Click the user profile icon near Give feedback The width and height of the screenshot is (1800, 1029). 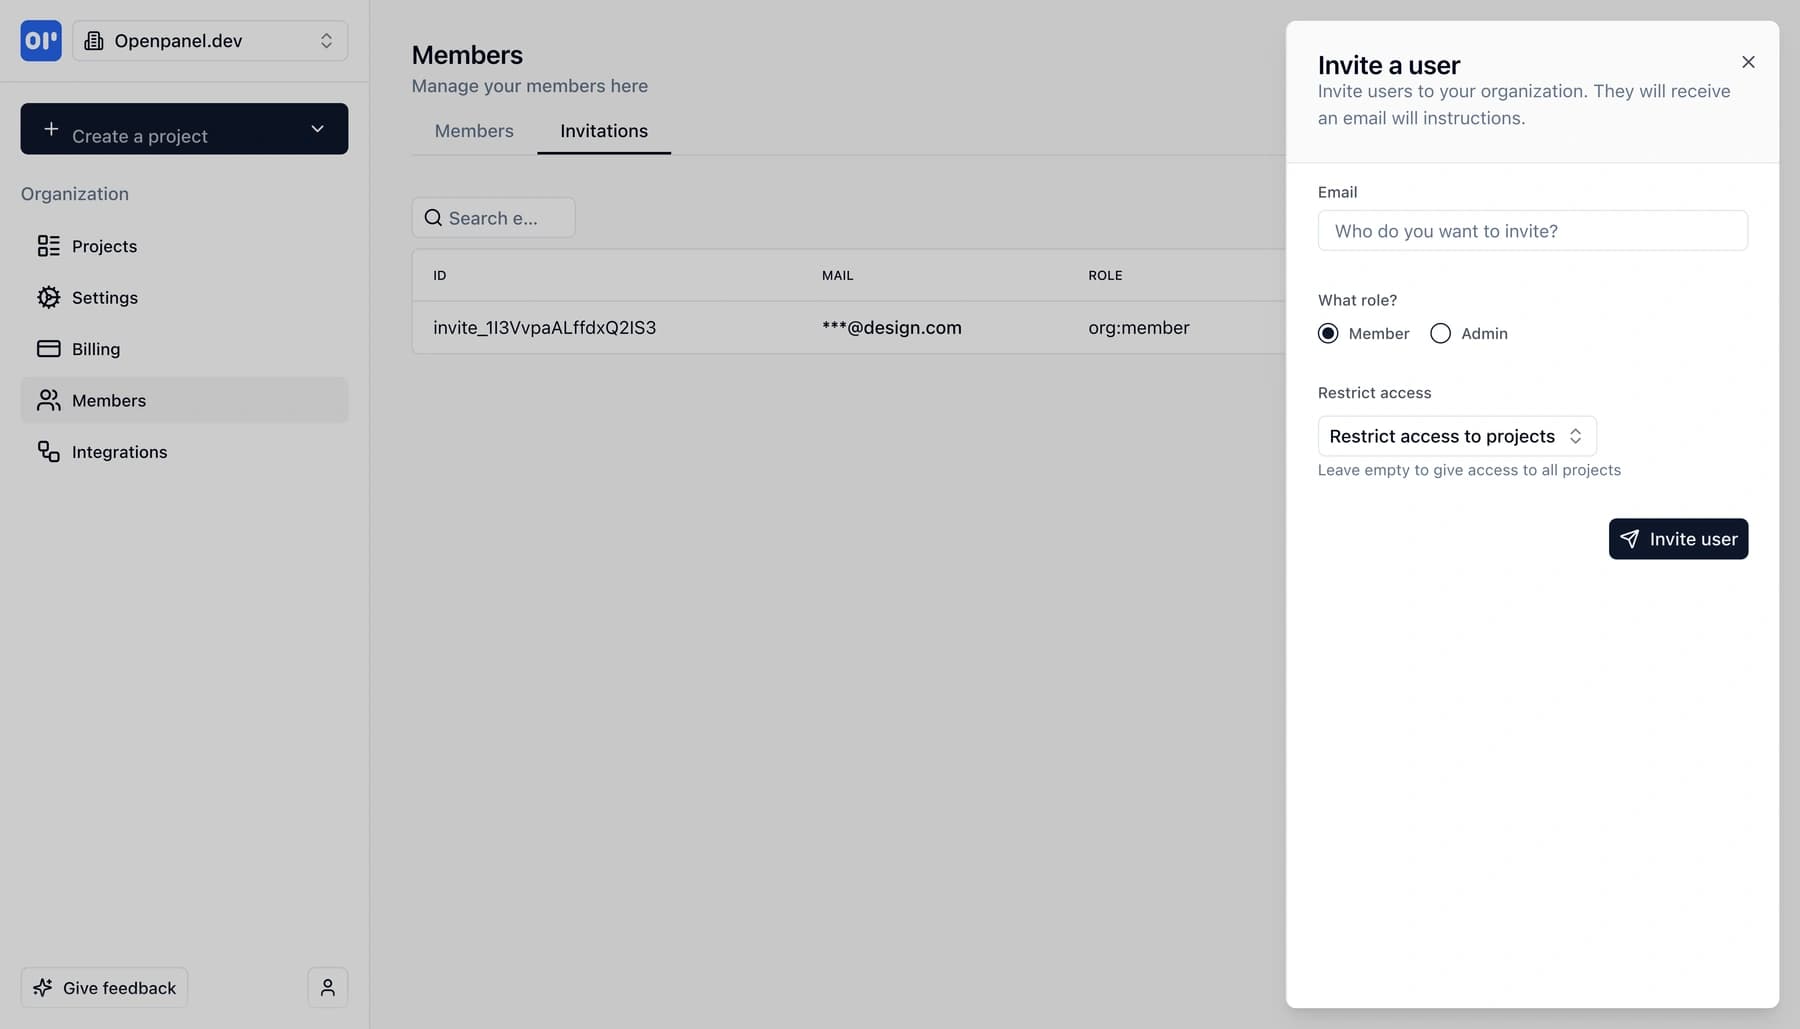click(326, 987)
